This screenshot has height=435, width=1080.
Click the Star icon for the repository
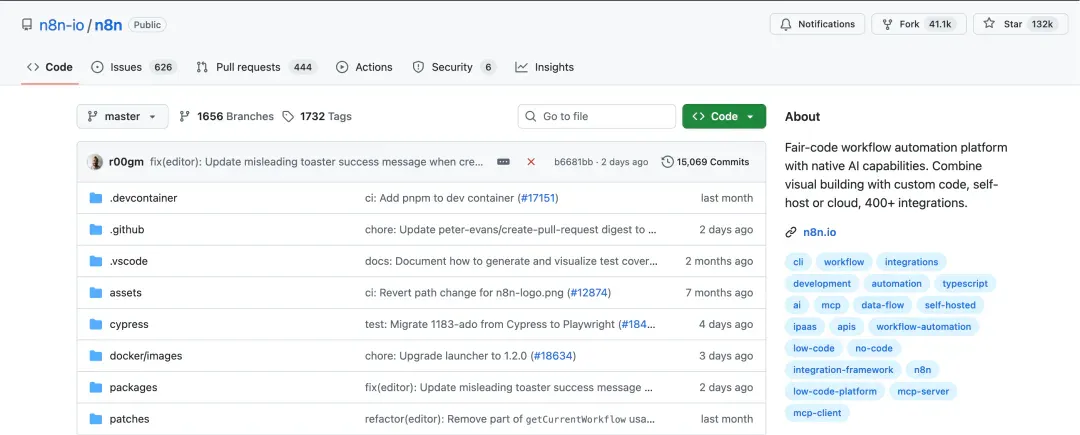point(989,24)
